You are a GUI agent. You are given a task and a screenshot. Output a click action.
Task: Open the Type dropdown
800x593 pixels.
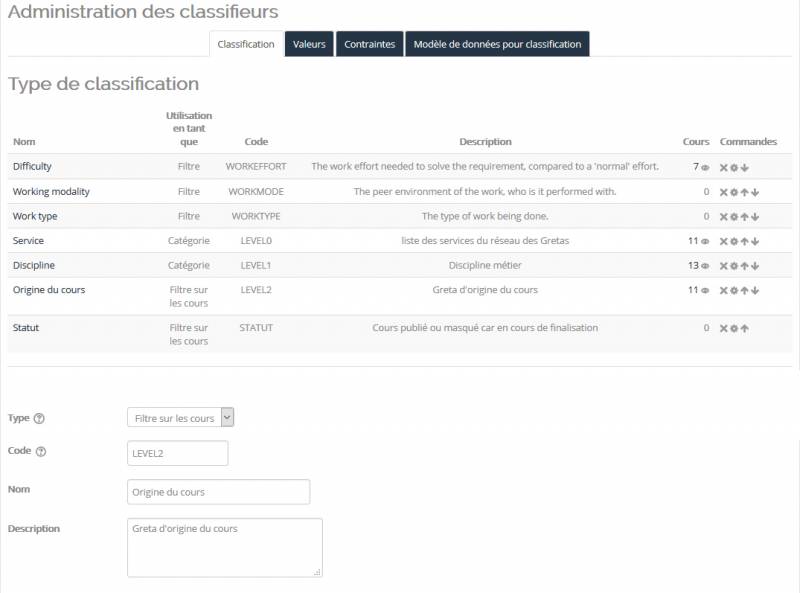[x=180, y=418]
